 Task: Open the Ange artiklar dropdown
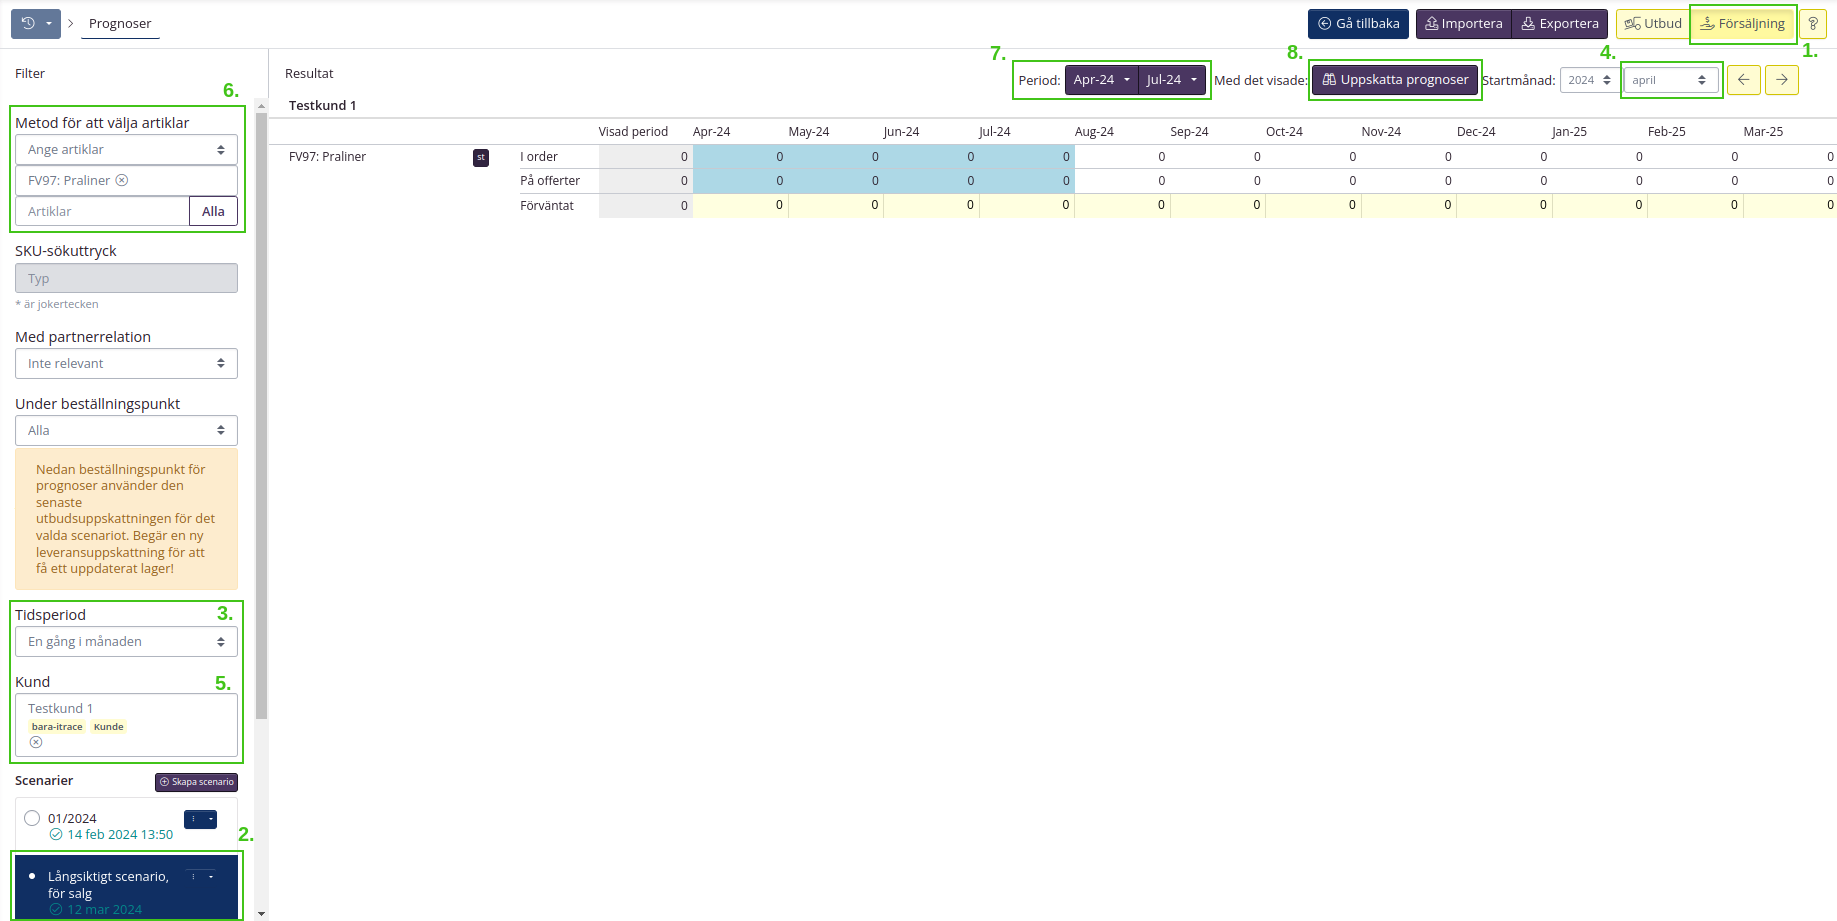pos(126,150)
